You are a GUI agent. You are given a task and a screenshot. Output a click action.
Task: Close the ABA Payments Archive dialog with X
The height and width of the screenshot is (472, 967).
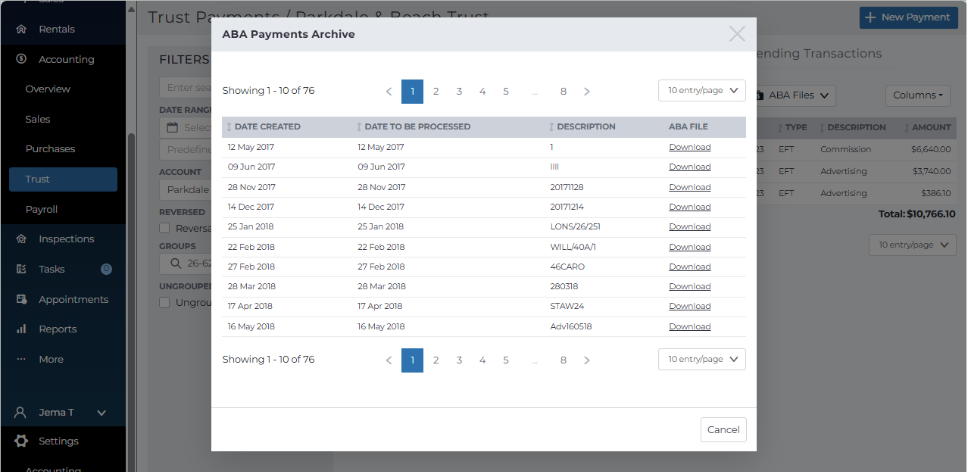[x=737, y=34]
